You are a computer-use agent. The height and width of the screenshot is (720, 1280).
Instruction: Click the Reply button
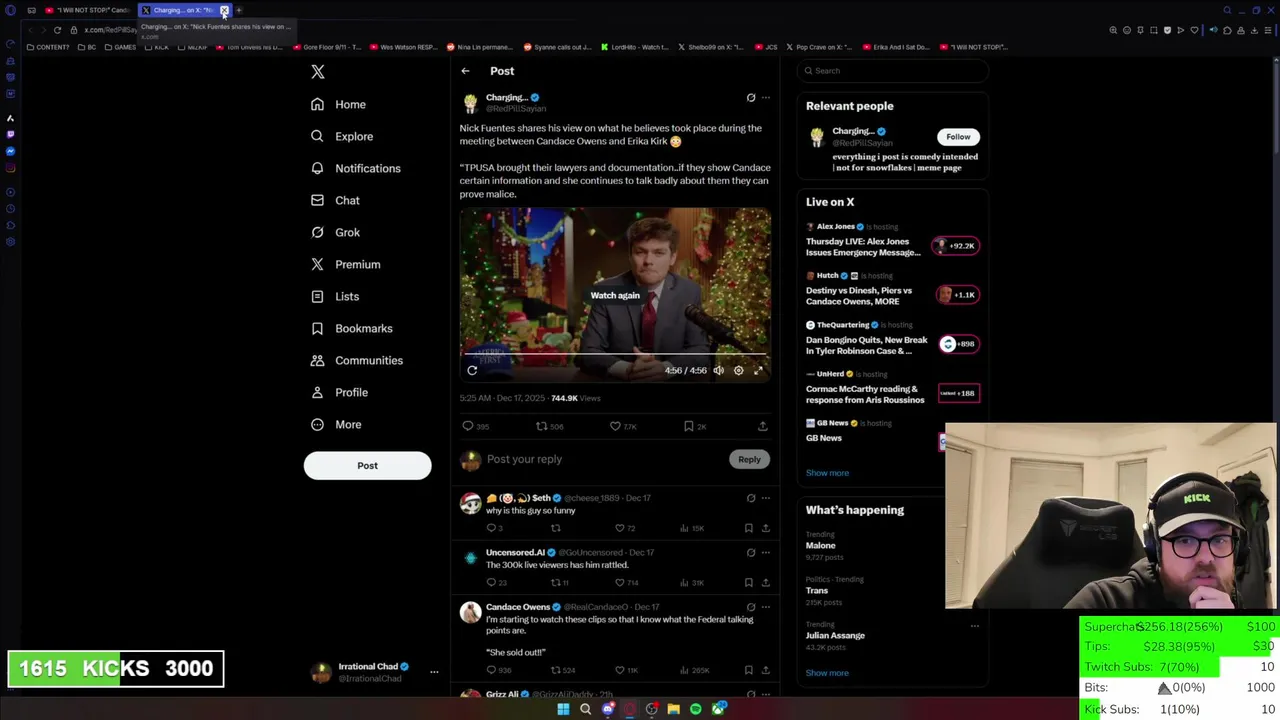(749, 459)
